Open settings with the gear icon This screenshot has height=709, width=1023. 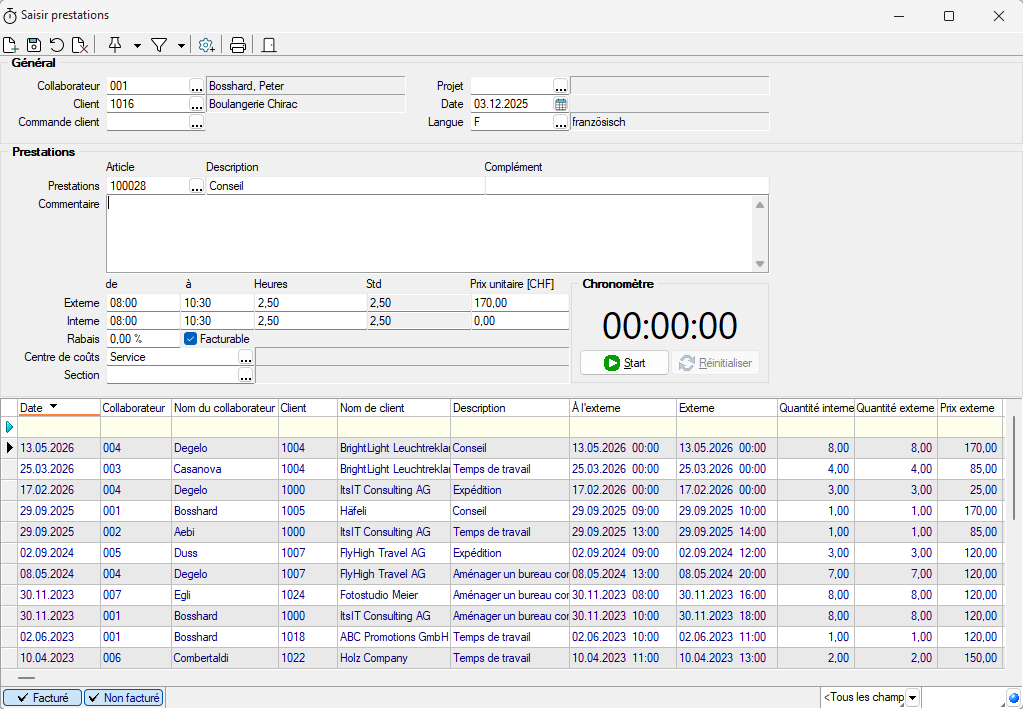(x=206, y=45)
